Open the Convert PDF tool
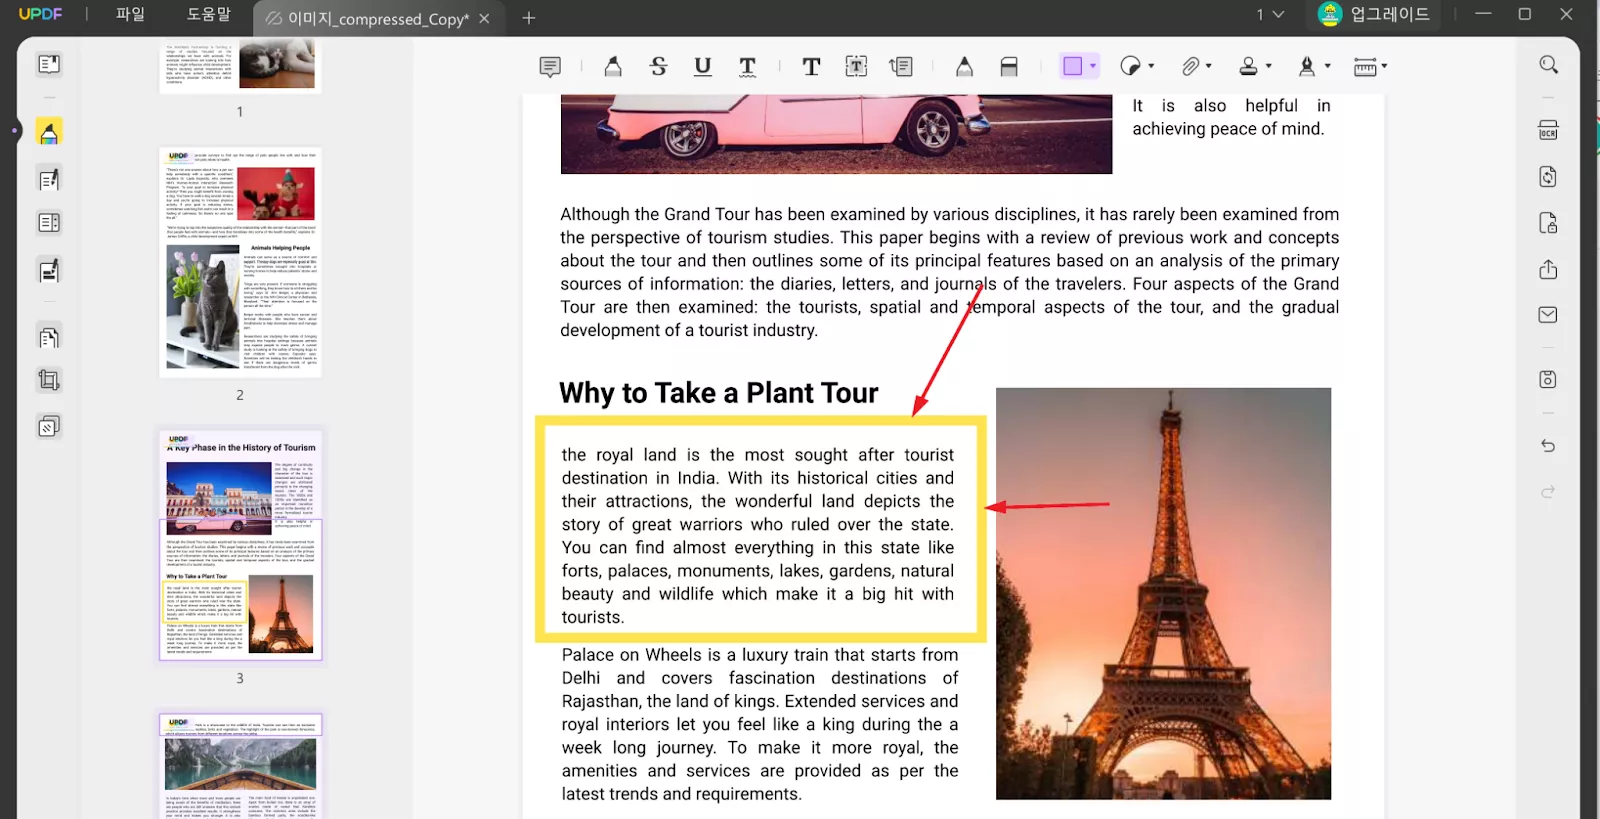Image resolution: width=1600 pixels, height=819 pixels. 1549,177
